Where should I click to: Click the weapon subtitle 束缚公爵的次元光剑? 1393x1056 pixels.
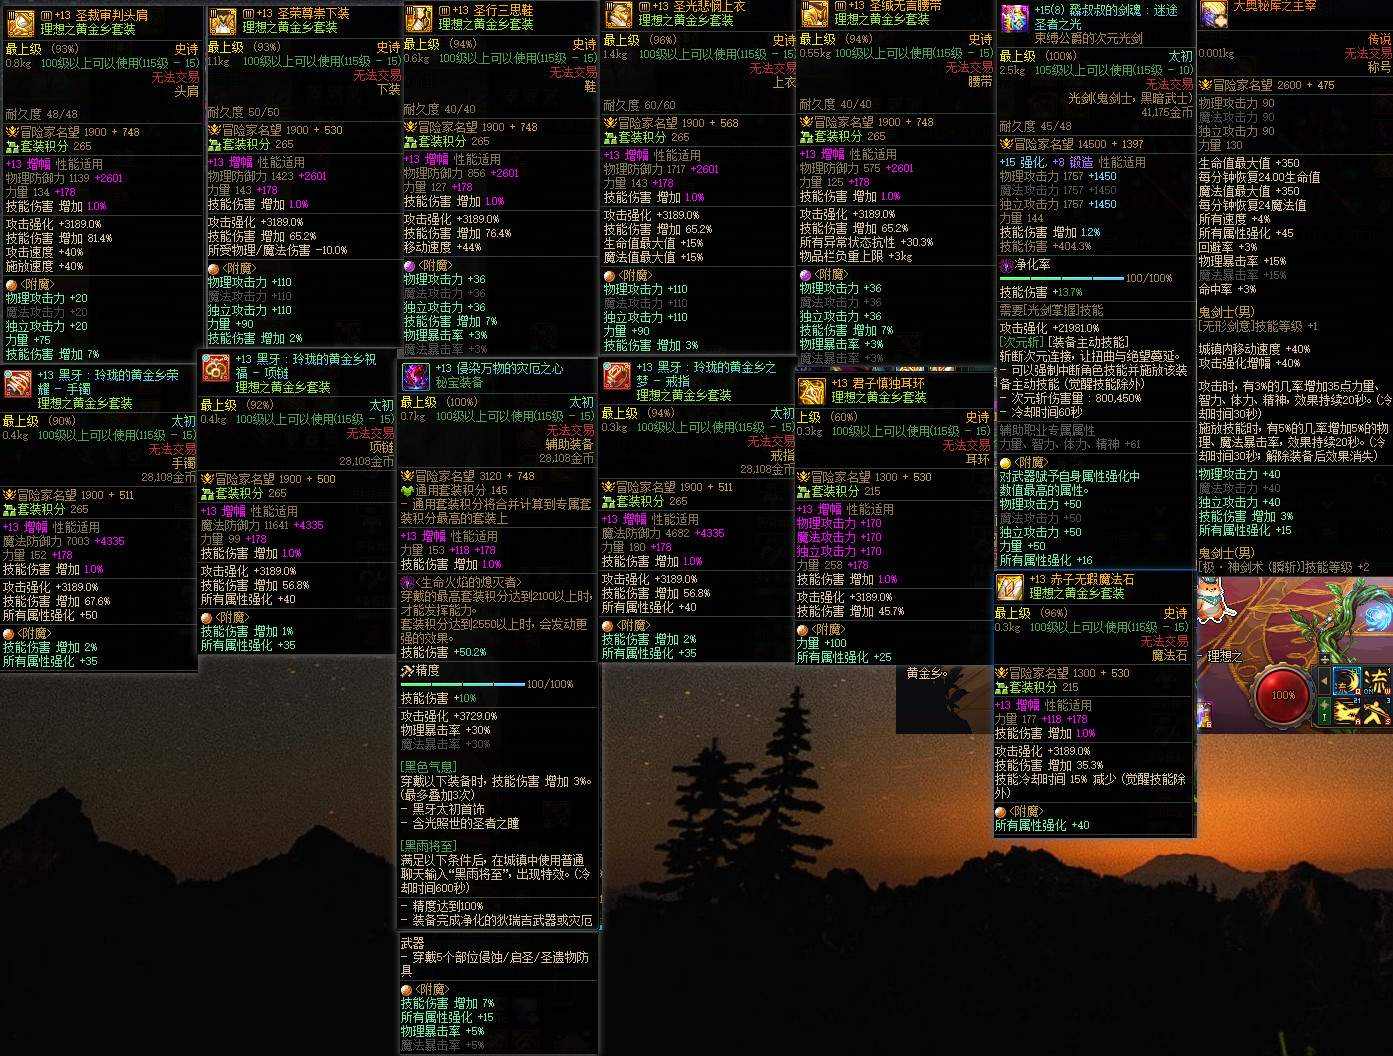click(1088, 39)
